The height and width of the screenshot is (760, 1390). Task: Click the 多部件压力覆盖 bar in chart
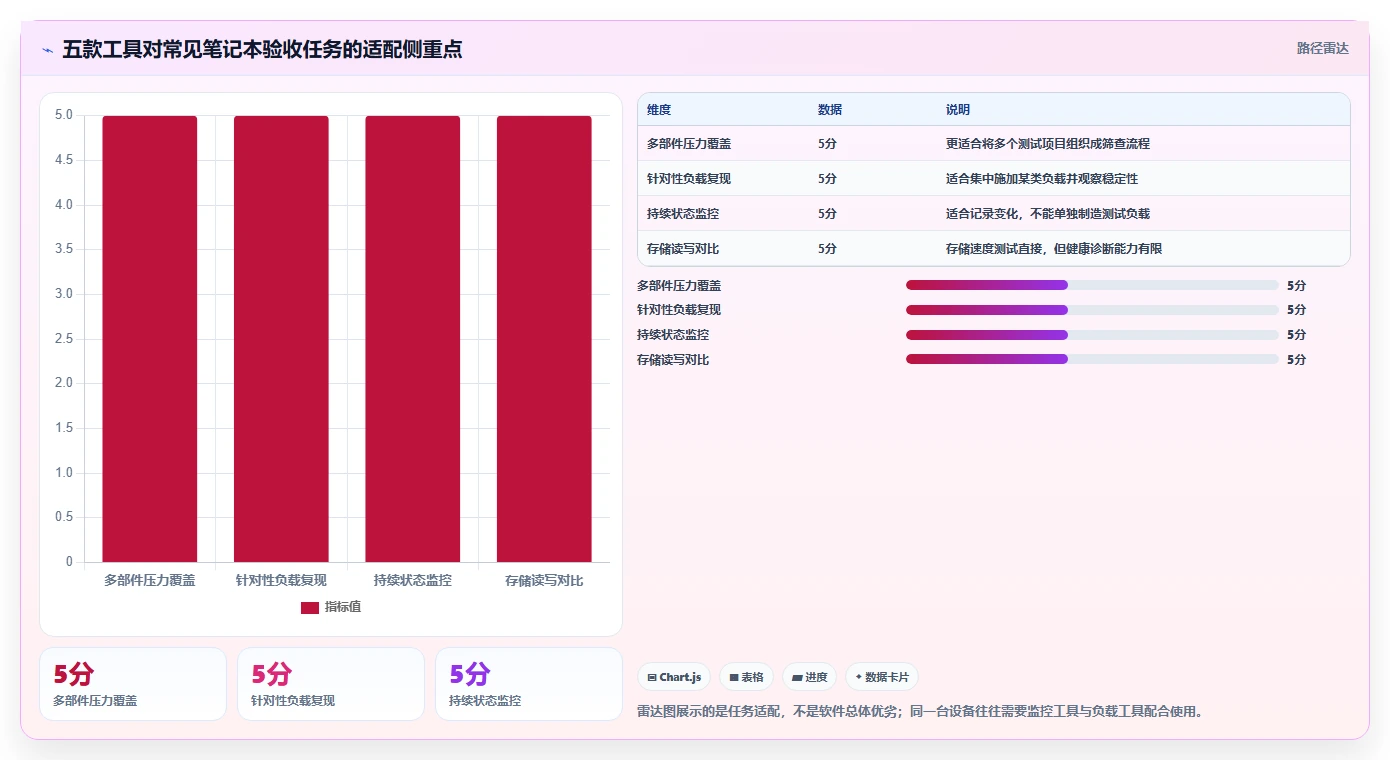click(x=150, y=339)
